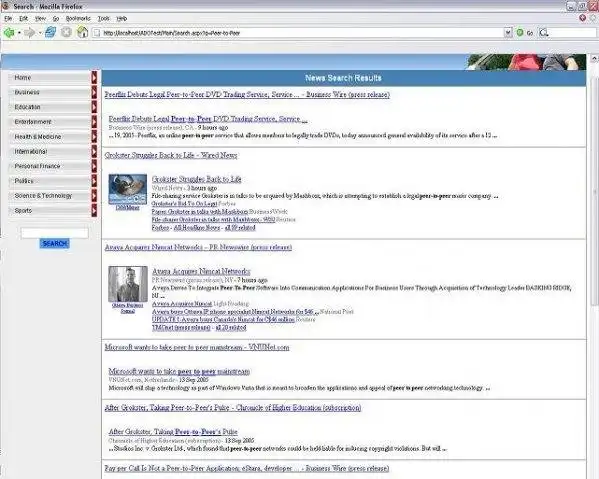Click the blue SEARCH button
This screenshot has height=479, width=599.
(x=55, y=243)
